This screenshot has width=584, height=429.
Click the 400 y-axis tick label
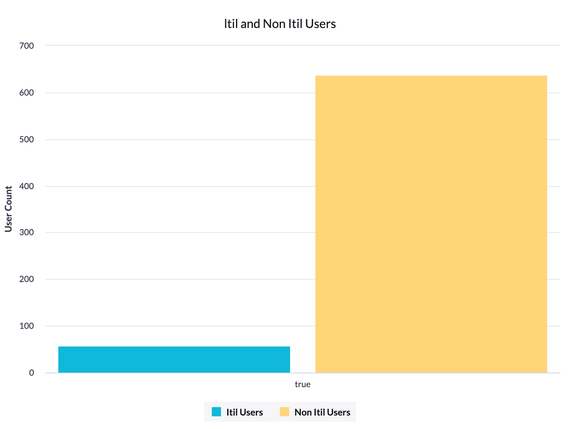(x=26, y=186)
